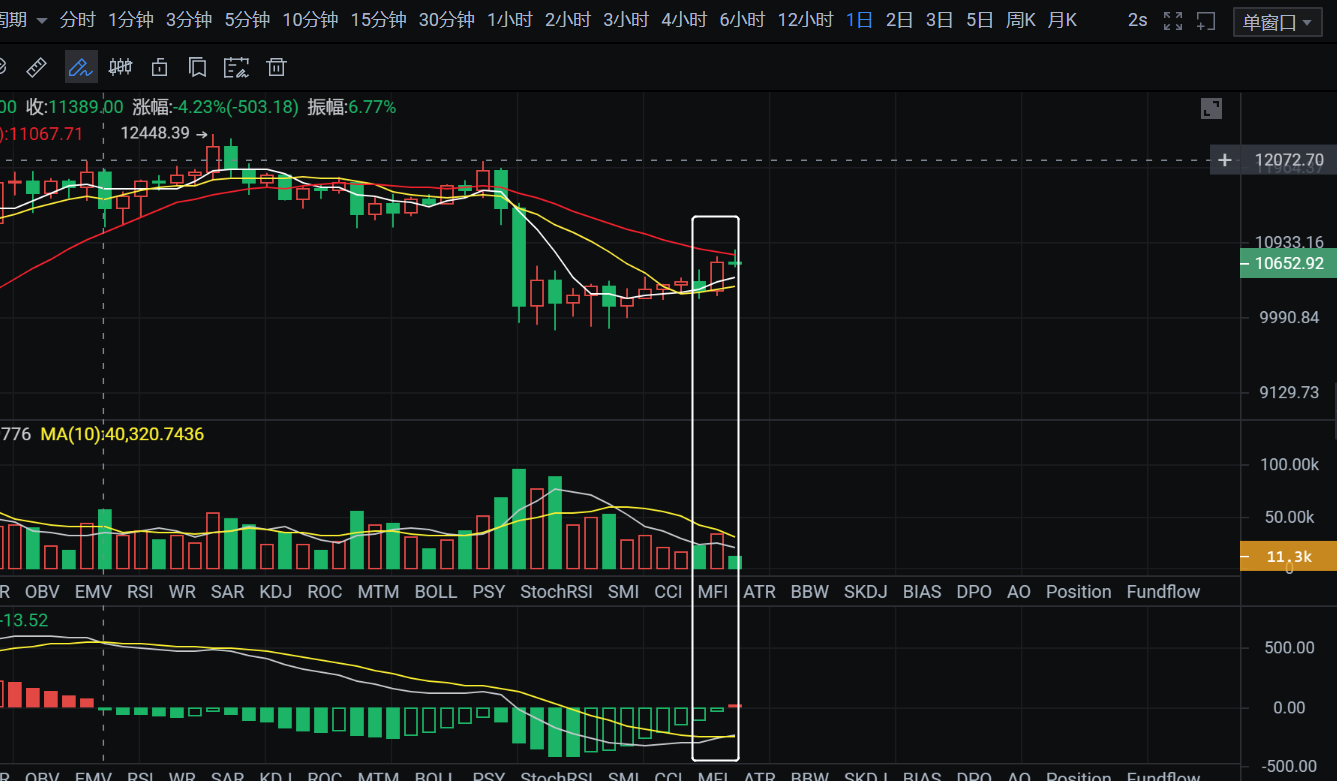
Task: Select the 周K weekly timeframe
Action: click(x=1020, y=20)
